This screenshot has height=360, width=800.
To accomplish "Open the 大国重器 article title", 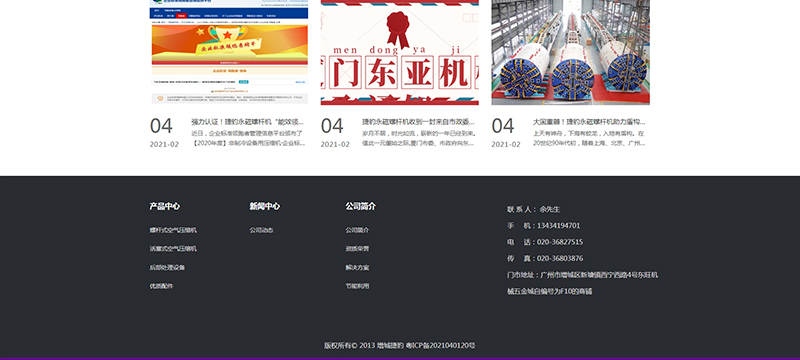I will point(589,122).
